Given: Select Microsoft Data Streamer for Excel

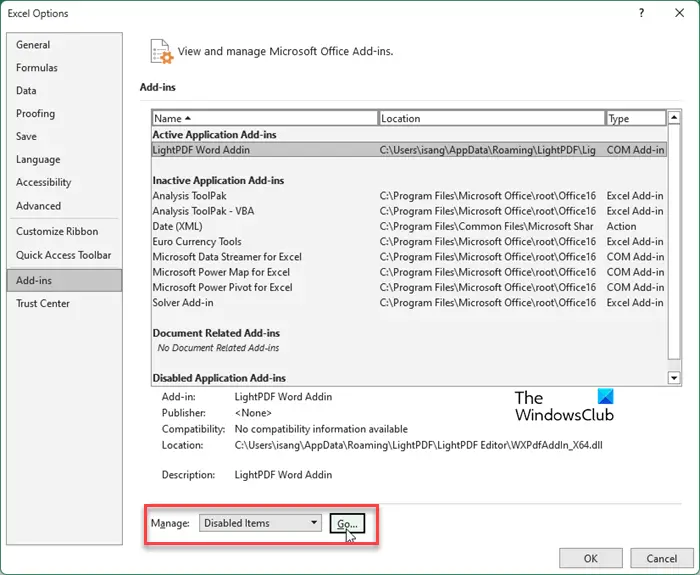Looking at the screenshot, I should click(409, 257).
